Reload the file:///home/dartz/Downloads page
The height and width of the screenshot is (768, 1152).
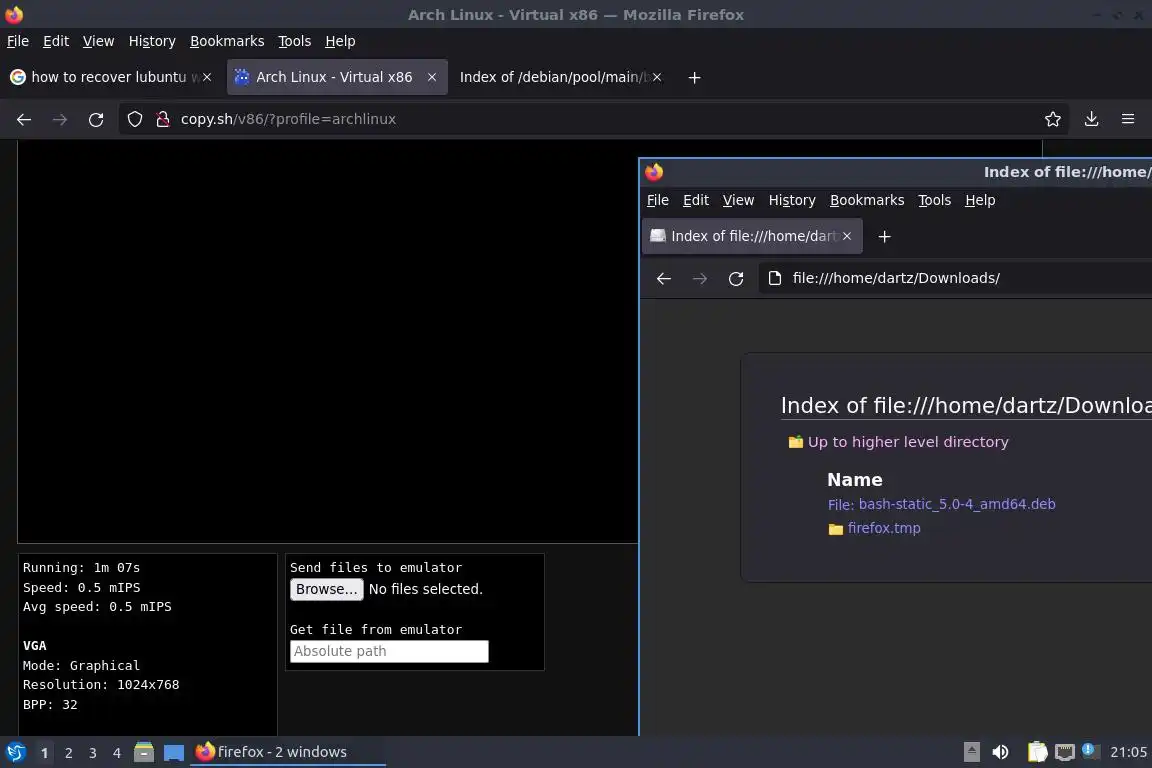pos(735,279)
